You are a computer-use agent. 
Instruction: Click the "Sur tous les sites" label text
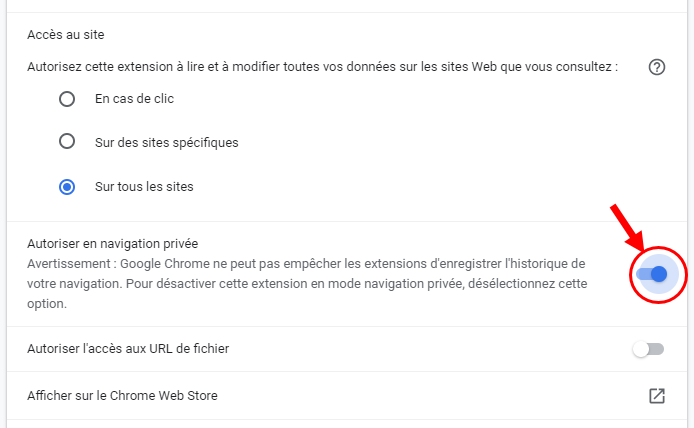click(144, 186)
